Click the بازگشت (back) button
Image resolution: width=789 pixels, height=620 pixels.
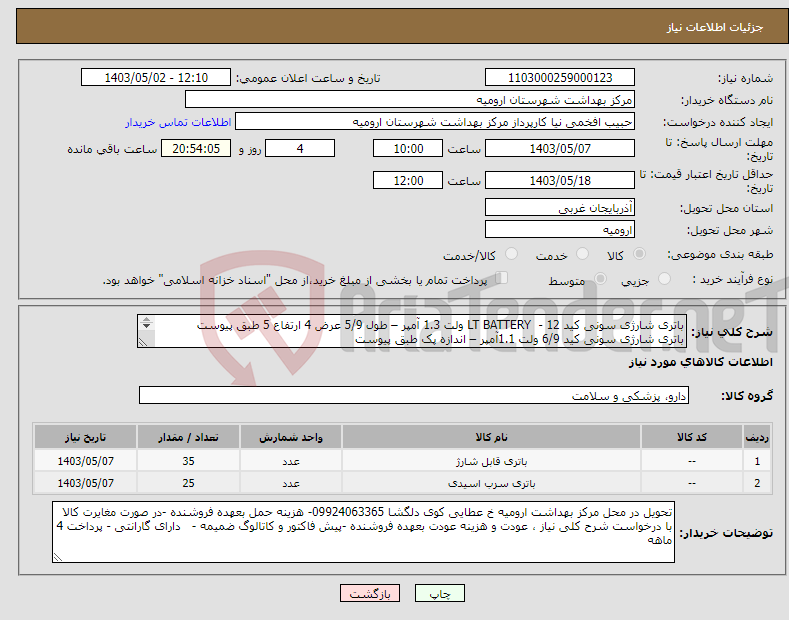click(x=370, y=594)
